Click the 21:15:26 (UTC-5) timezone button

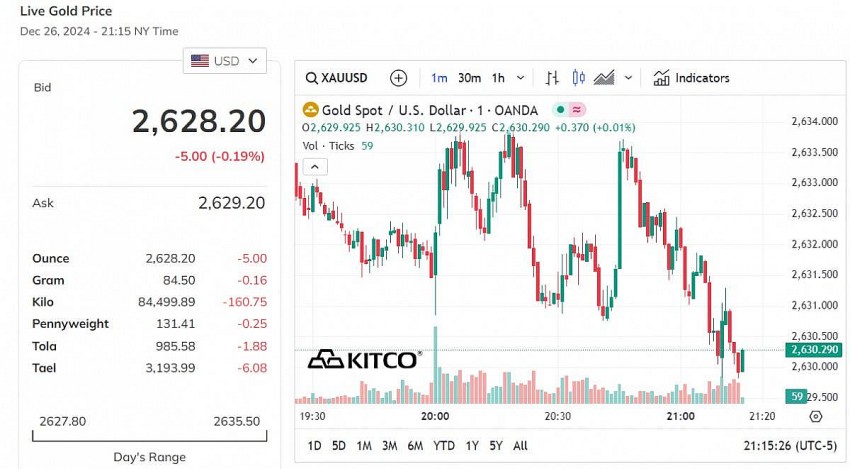point(787,445)
